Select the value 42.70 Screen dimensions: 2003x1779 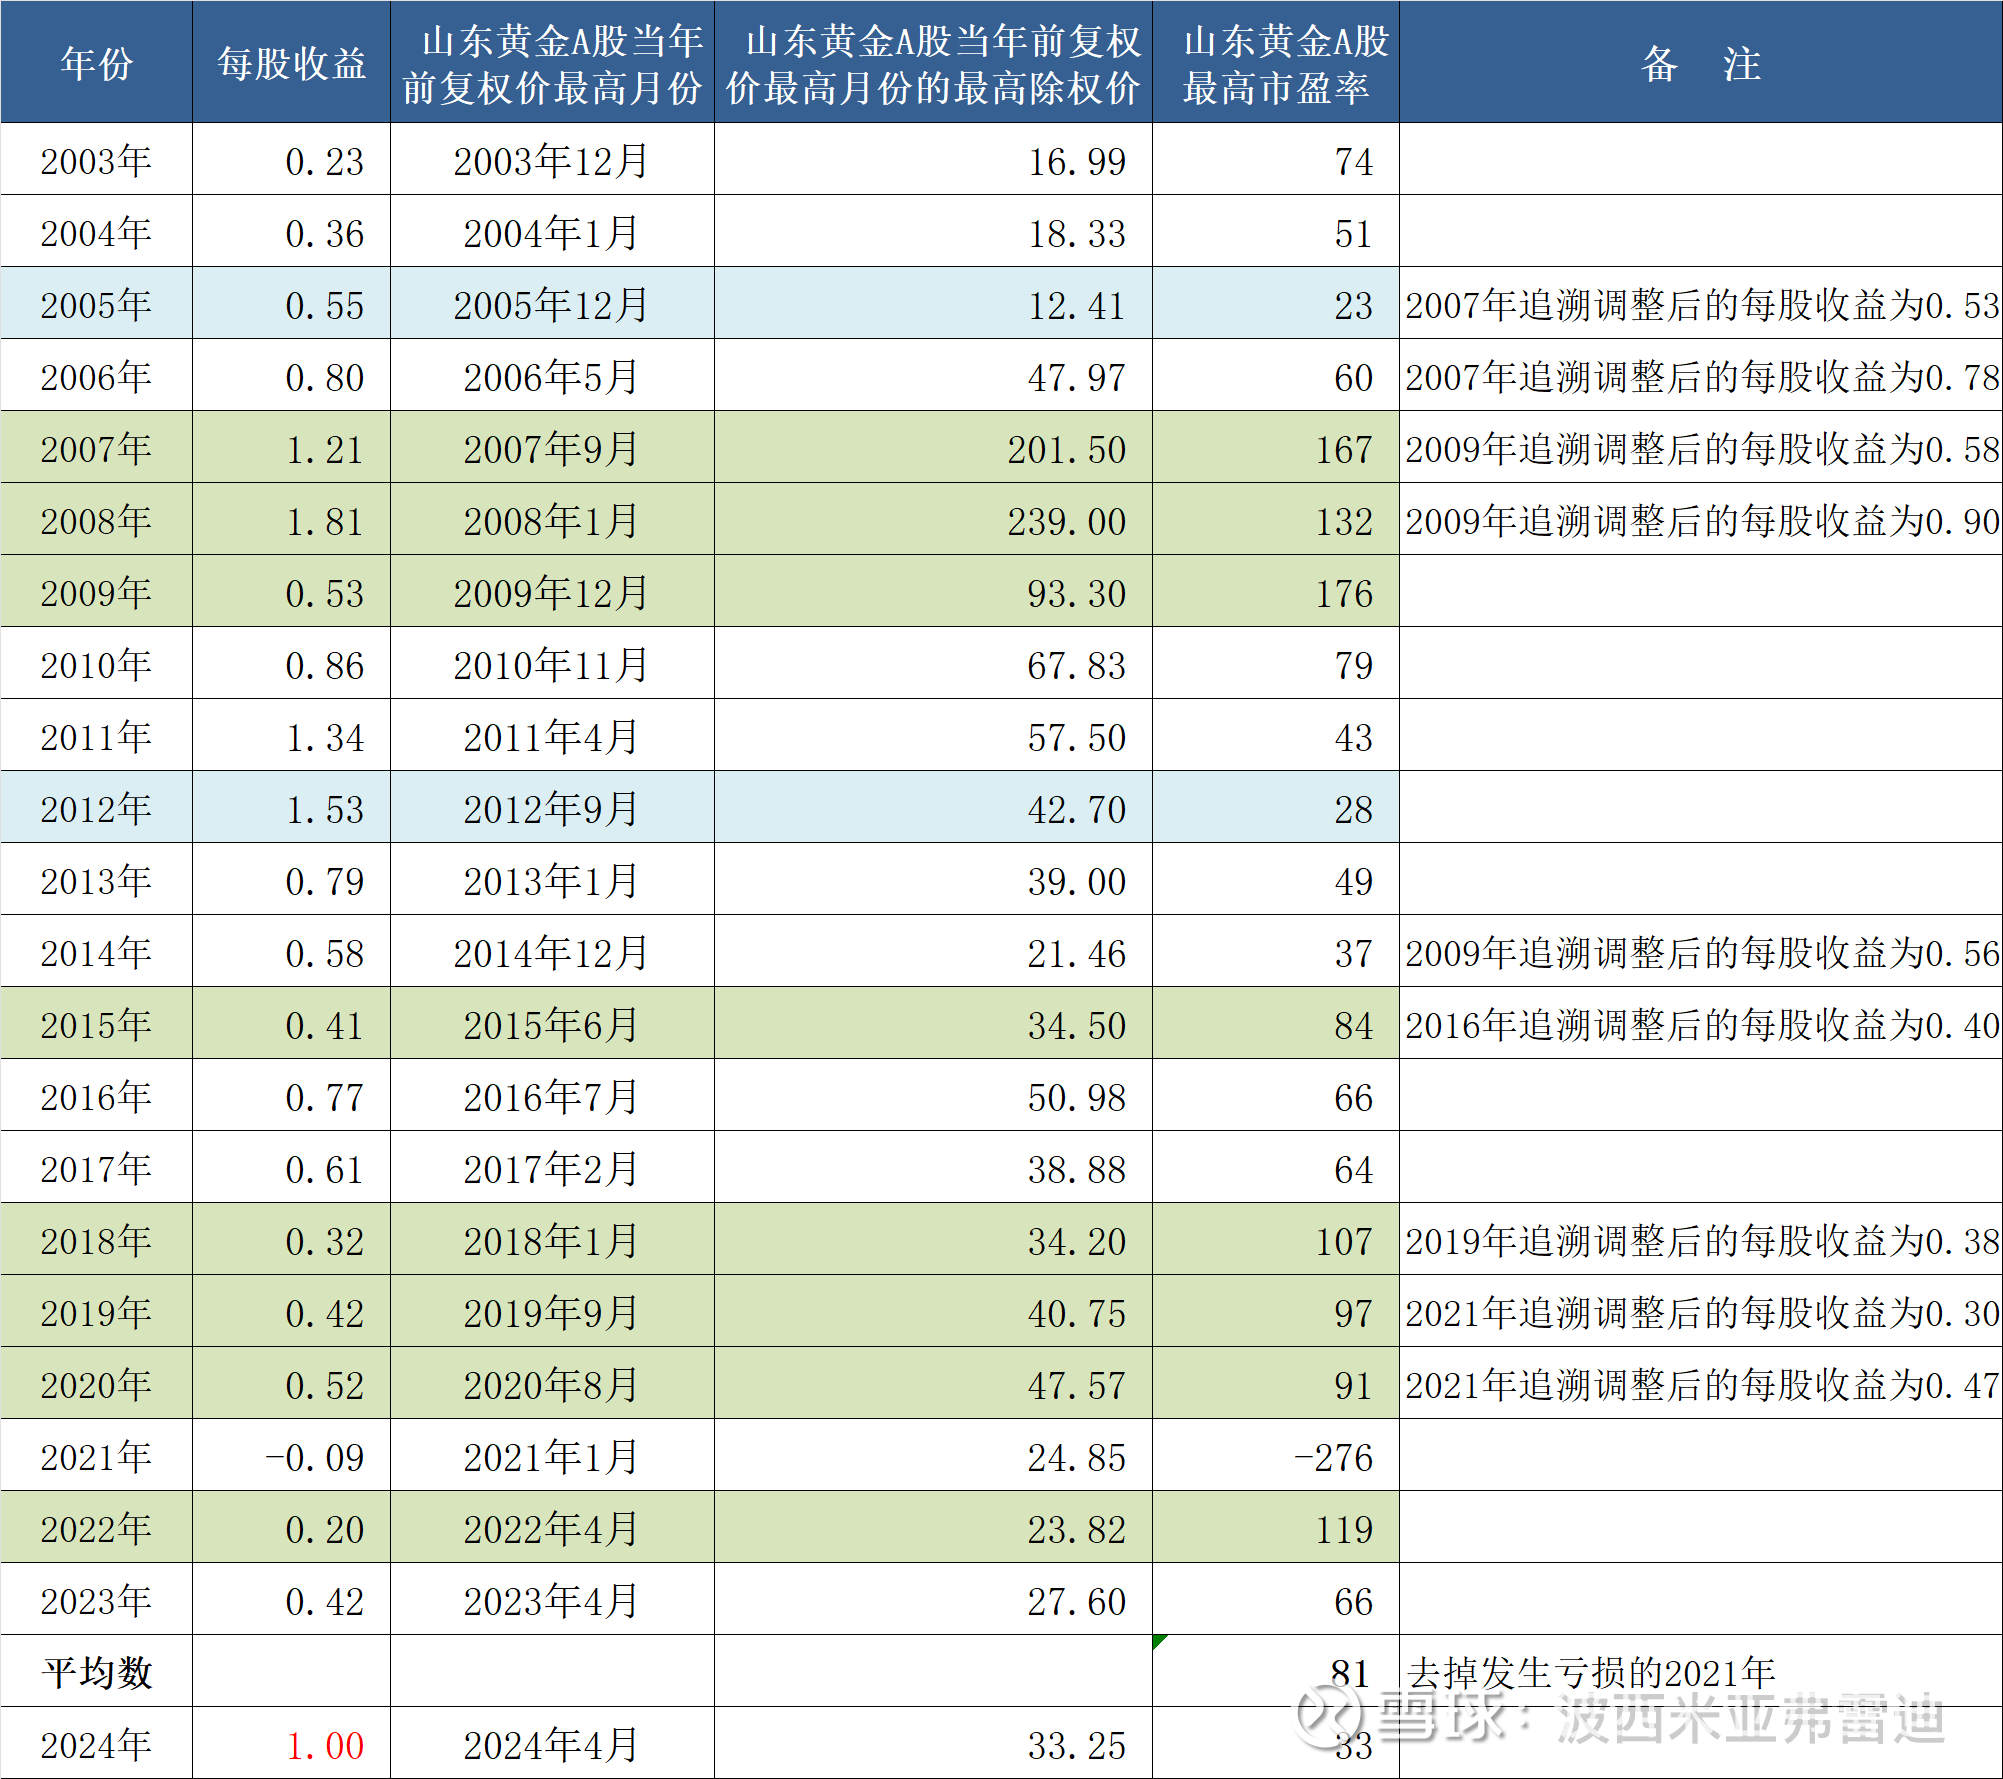1077,810
